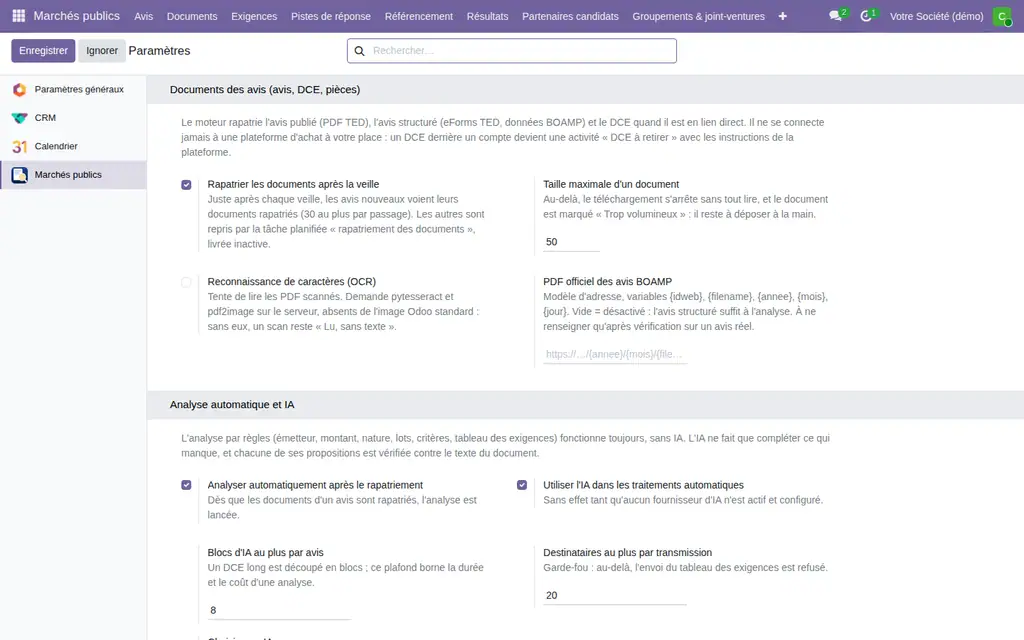
Task: Click the Marchés publics sidebar icon
Action: [20, 175]
